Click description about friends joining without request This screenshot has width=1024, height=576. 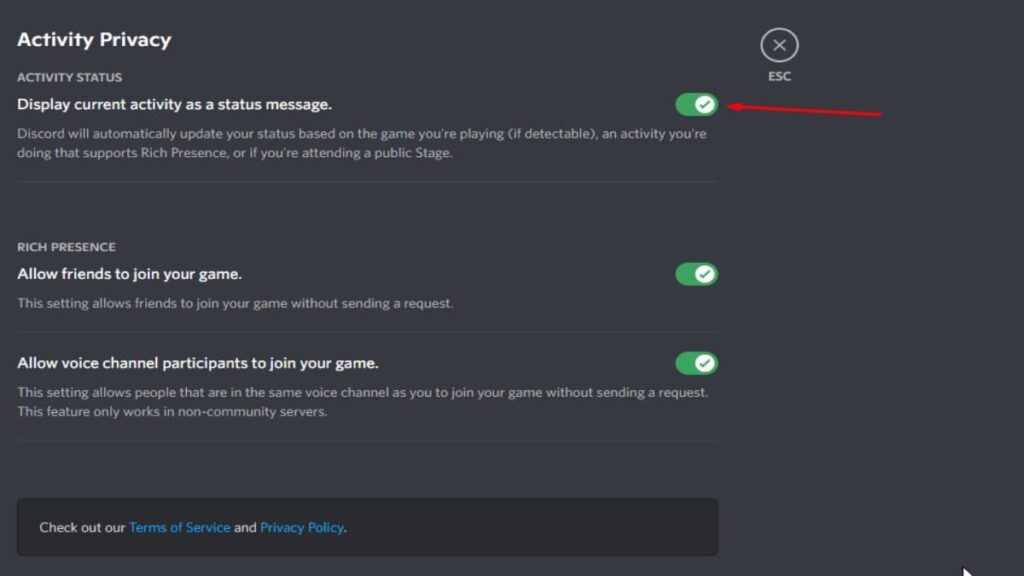(x=235, y=303)
